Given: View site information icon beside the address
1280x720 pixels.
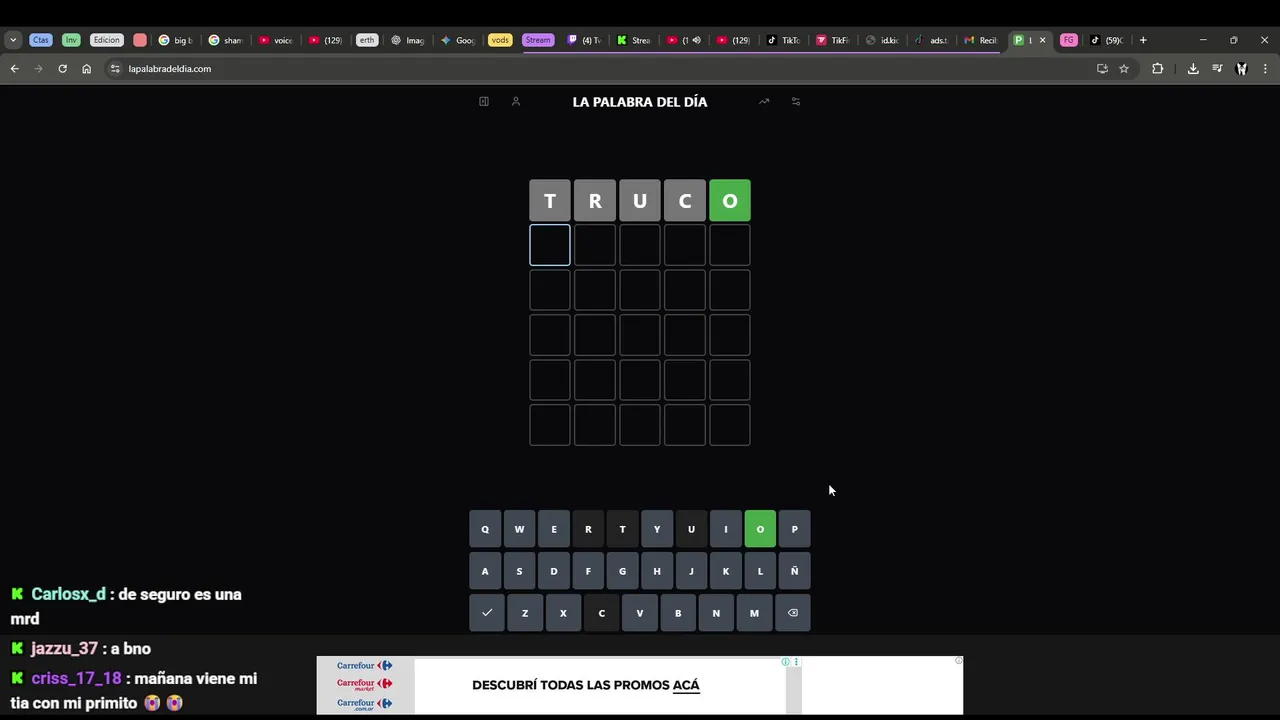Looking at the screenshot, I should (x=115, y=69).
